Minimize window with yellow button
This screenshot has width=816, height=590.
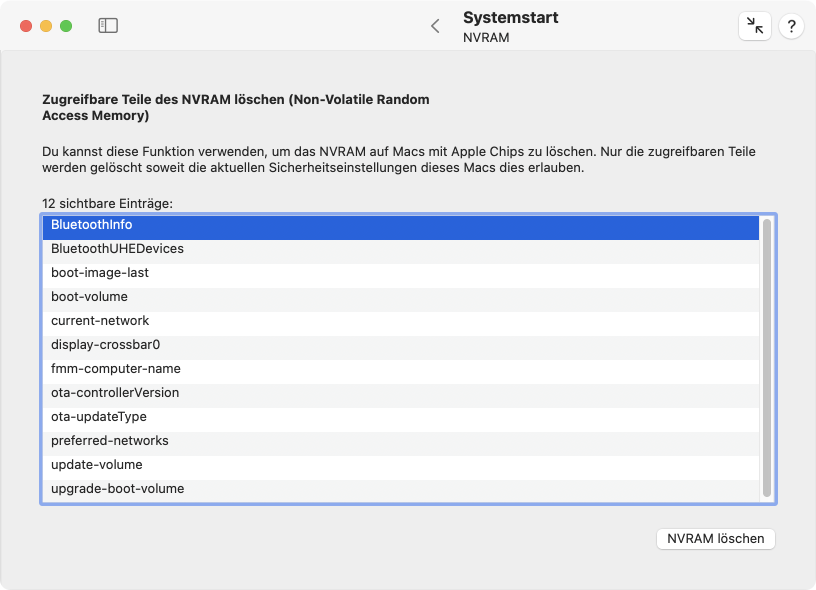coord(46,25)
